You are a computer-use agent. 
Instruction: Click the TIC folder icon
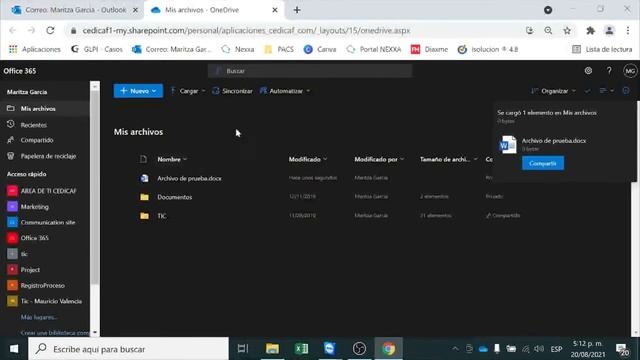144,216
